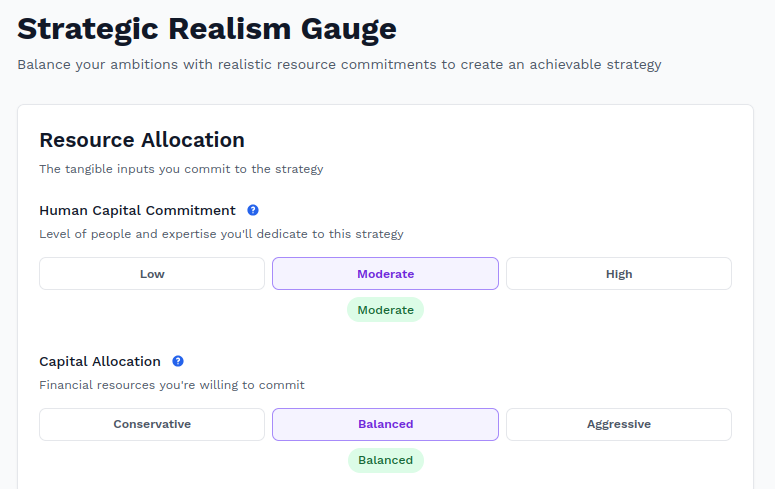
Task: Choose Balanced capital allocation button
Action: point(385,424)
